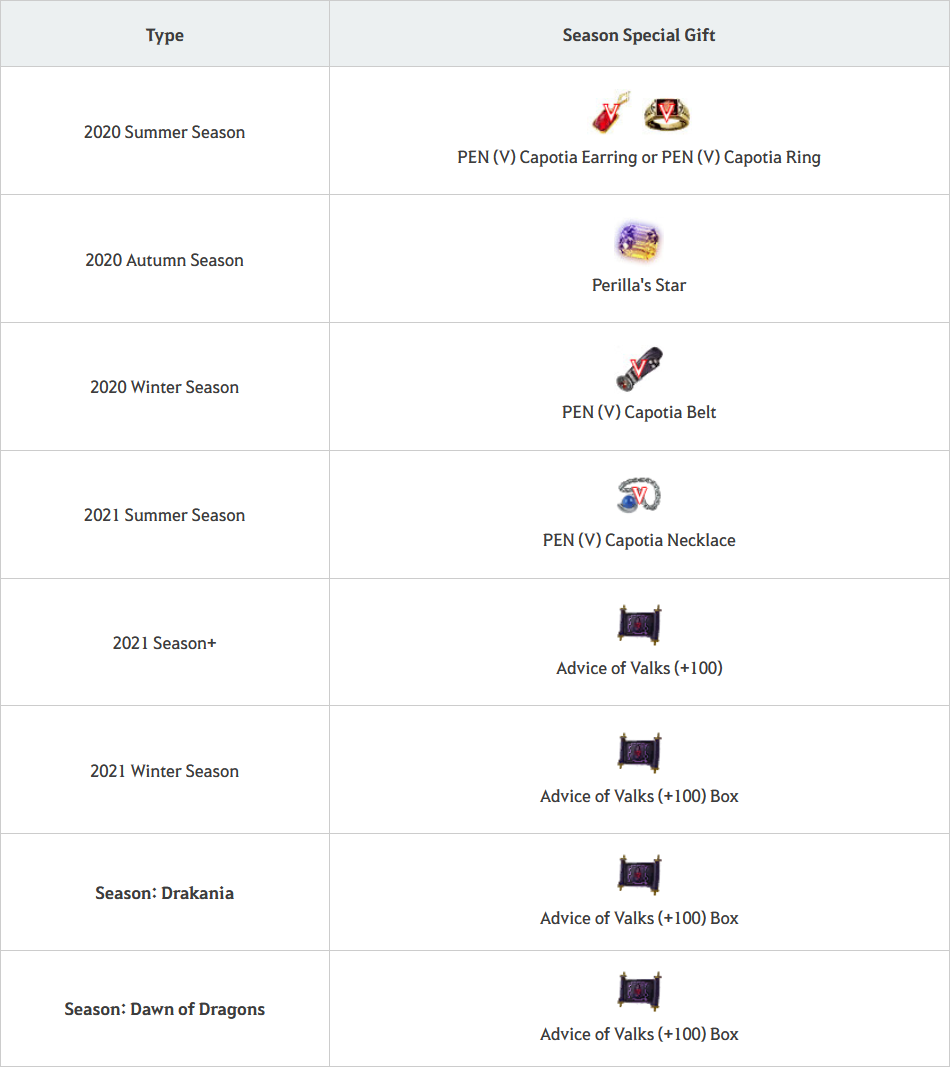950x1067 pixels.
Task: Click the 2020 Winter Season label
Action: pos(165,387)
